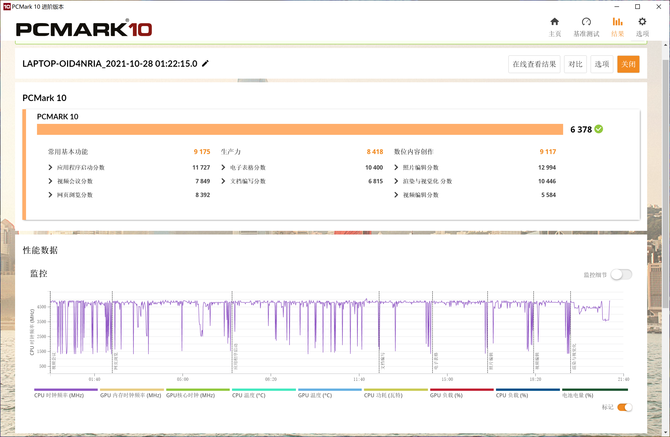Go to the Home (主页) tab
This screenshot has height=437, width=670.
pos(554,27)
